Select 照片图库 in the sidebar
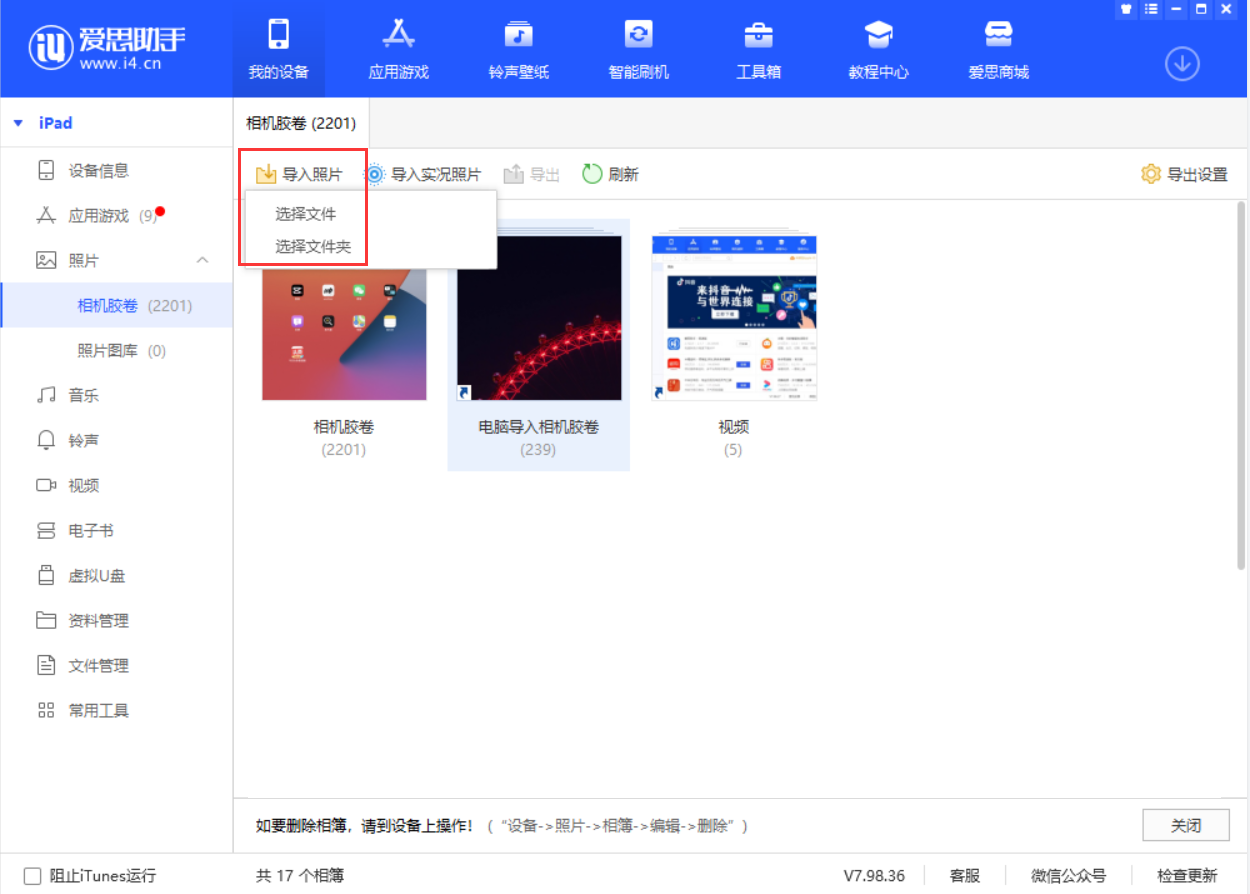This screenshot has width=1250, height=894. pyautogui.click(x=121, y=350)
